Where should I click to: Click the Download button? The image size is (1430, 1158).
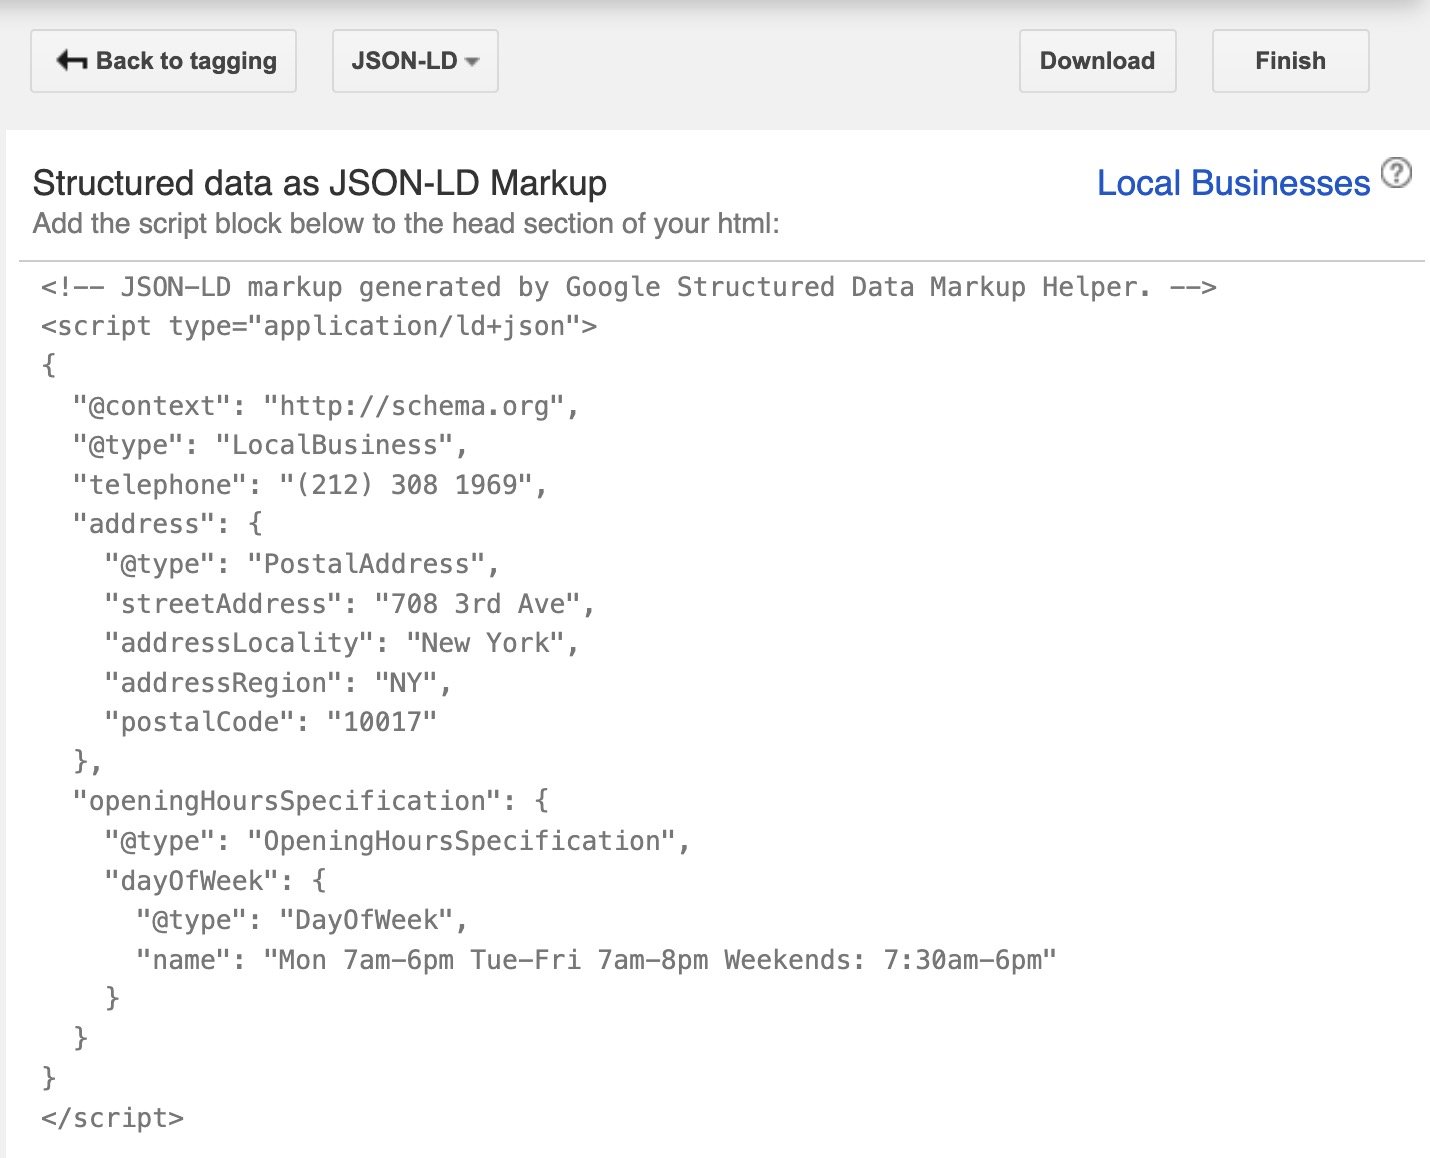[x=1096, y=60]
